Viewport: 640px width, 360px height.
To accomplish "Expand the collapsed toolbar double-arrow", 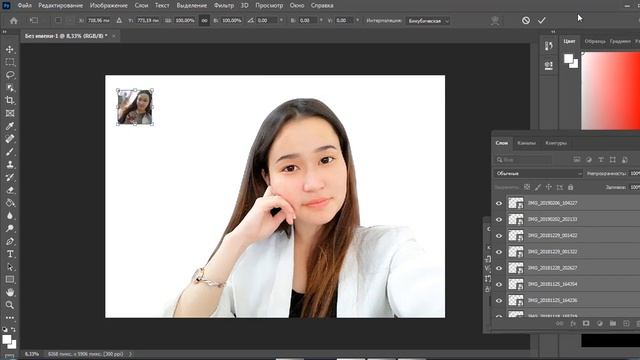I will [x=4, y=32].
